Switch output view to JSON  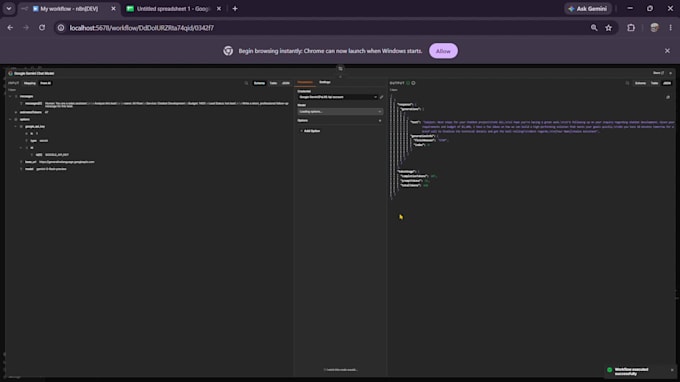click(x=667, y=83)
